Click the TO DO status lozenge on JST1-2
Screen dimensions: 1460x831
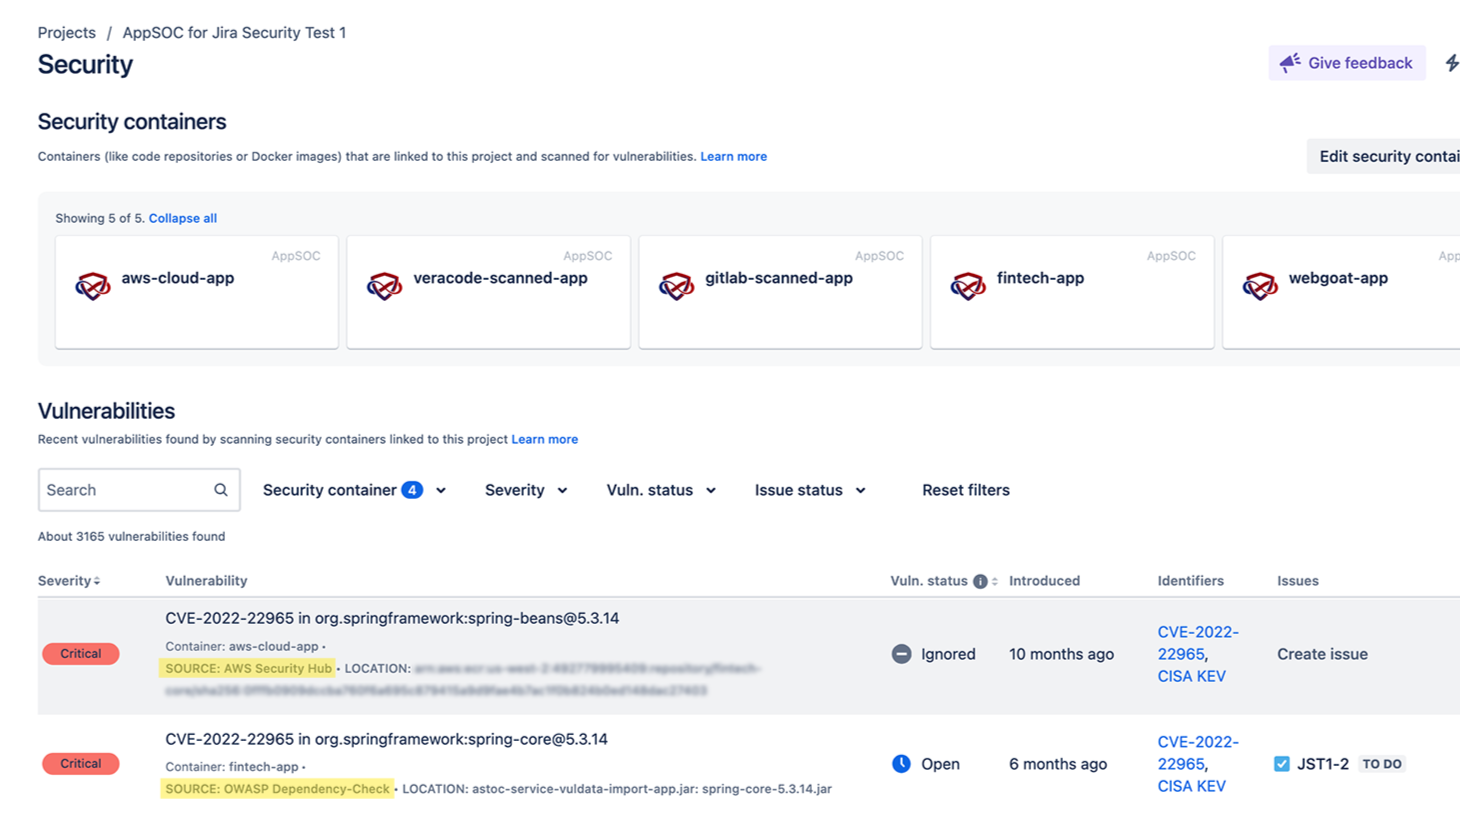(x=1381, y=763)
